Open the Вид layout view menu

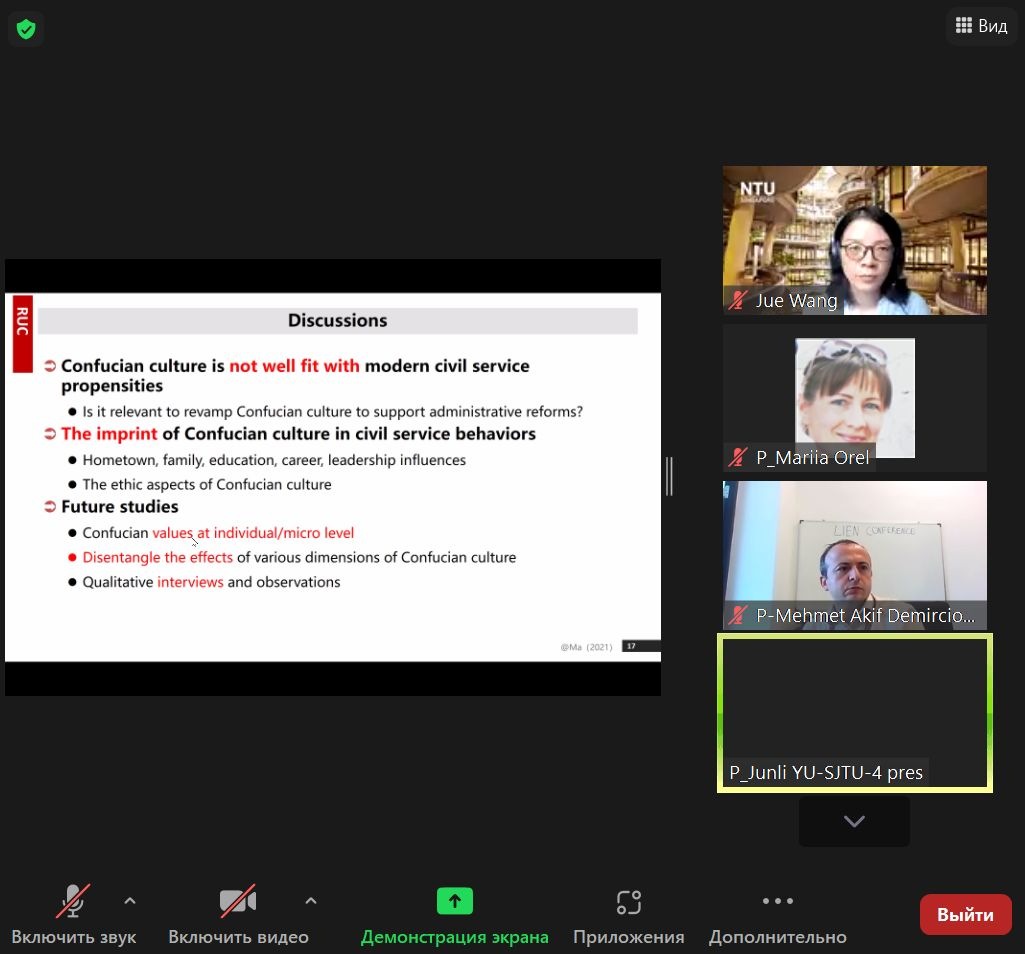point(981,26)
